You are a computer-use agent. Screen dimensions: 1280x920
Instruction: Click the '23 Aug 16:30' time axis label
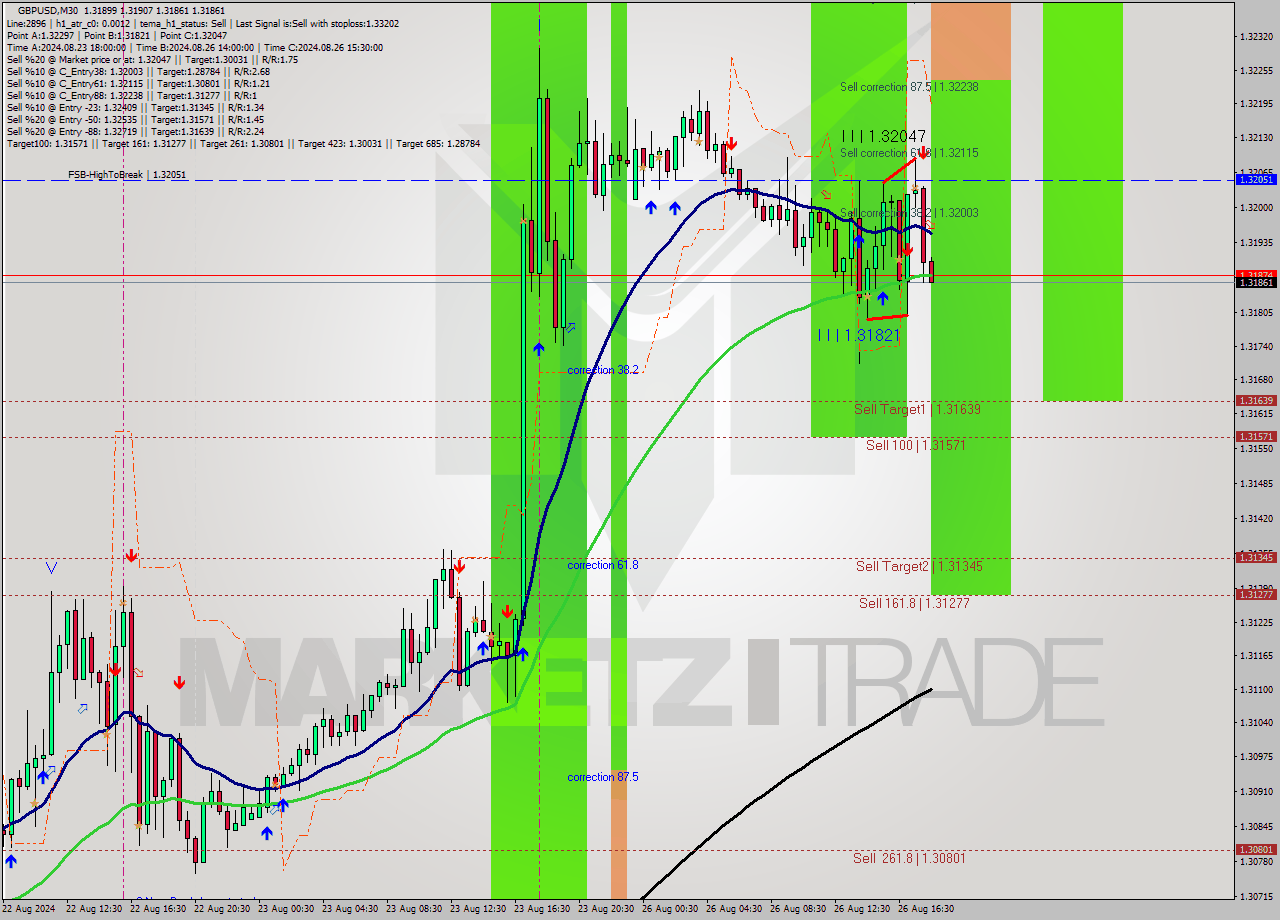[x=543, y=909]
